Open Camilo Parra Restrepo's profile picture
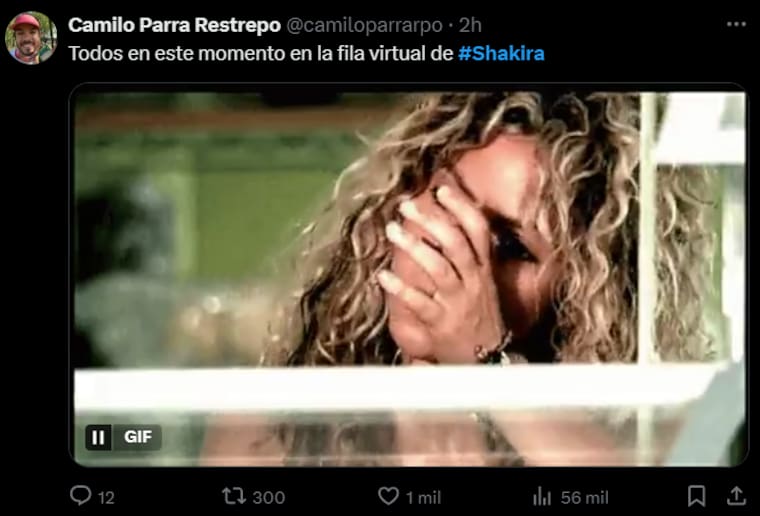 [31, 38]
